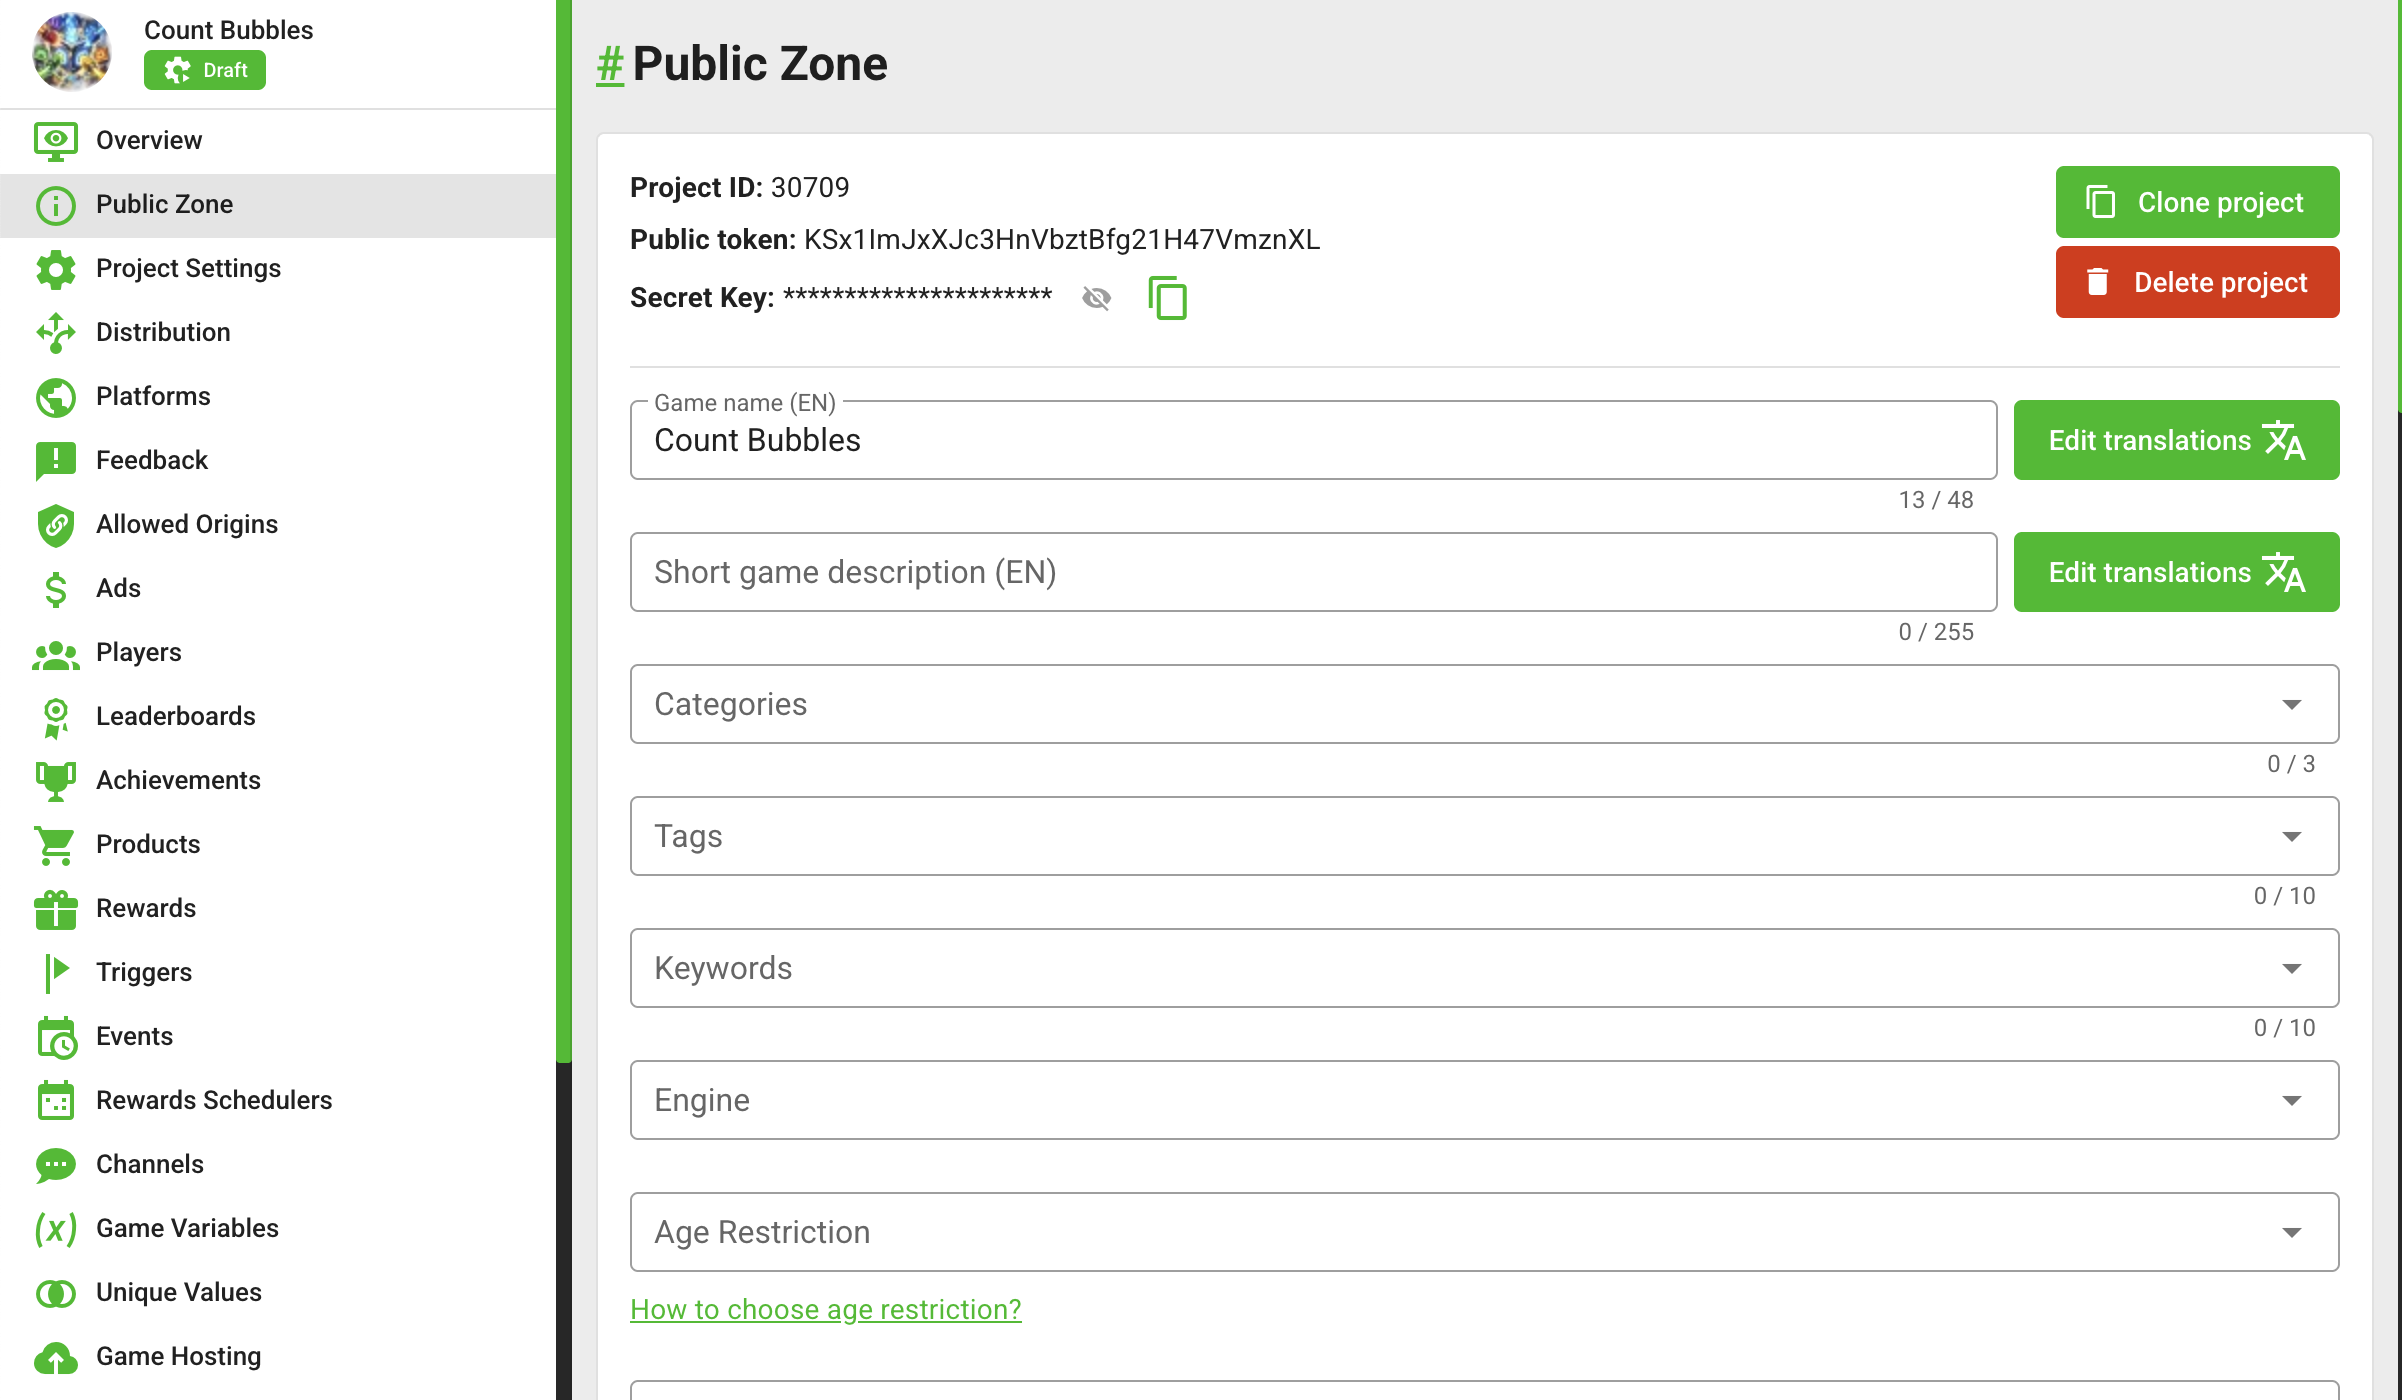Navigate to Game Hosting section
Screen dimensions: 2402x1400
pyautogui.click(x=278, y=1356)
